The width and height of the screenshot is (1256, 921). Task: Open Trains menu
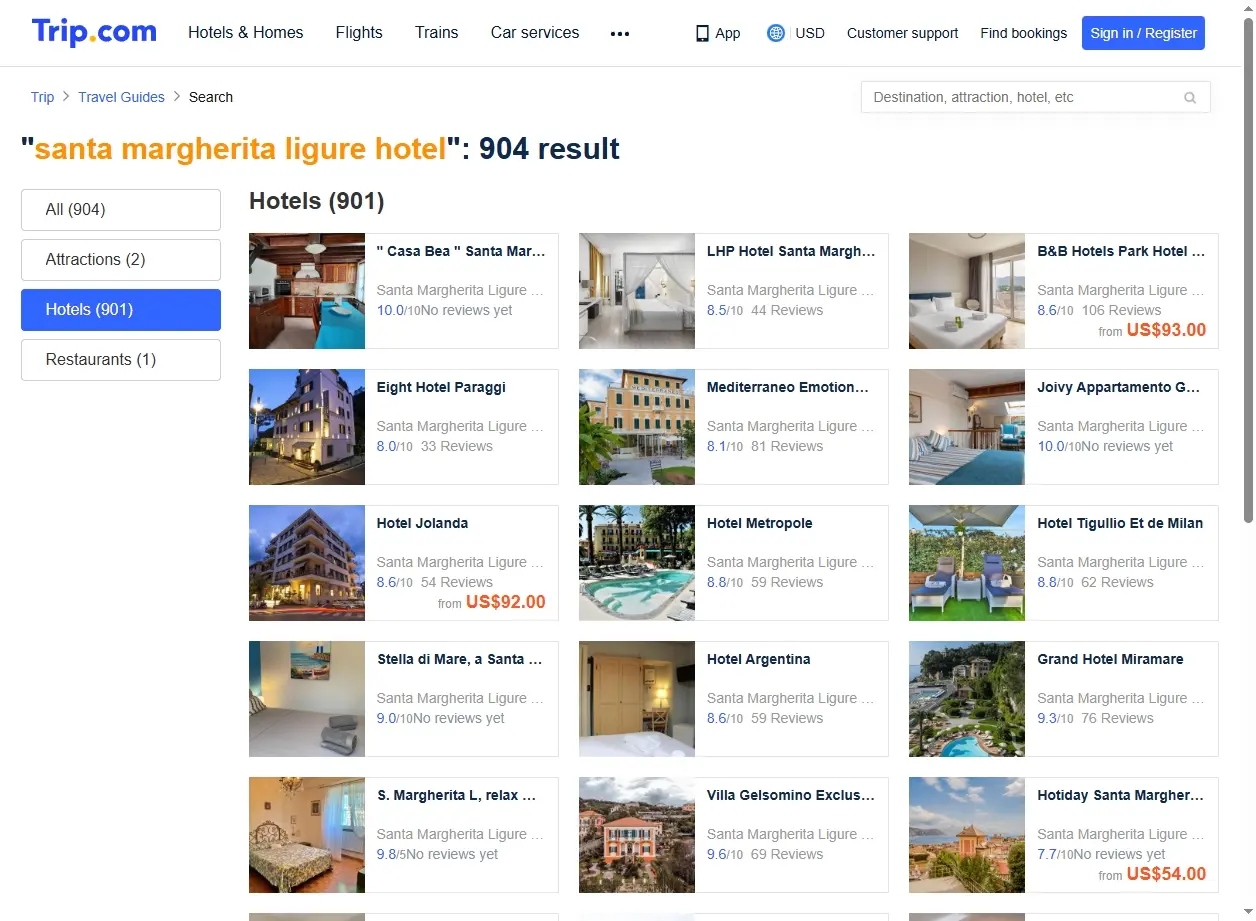coord(437,32)
